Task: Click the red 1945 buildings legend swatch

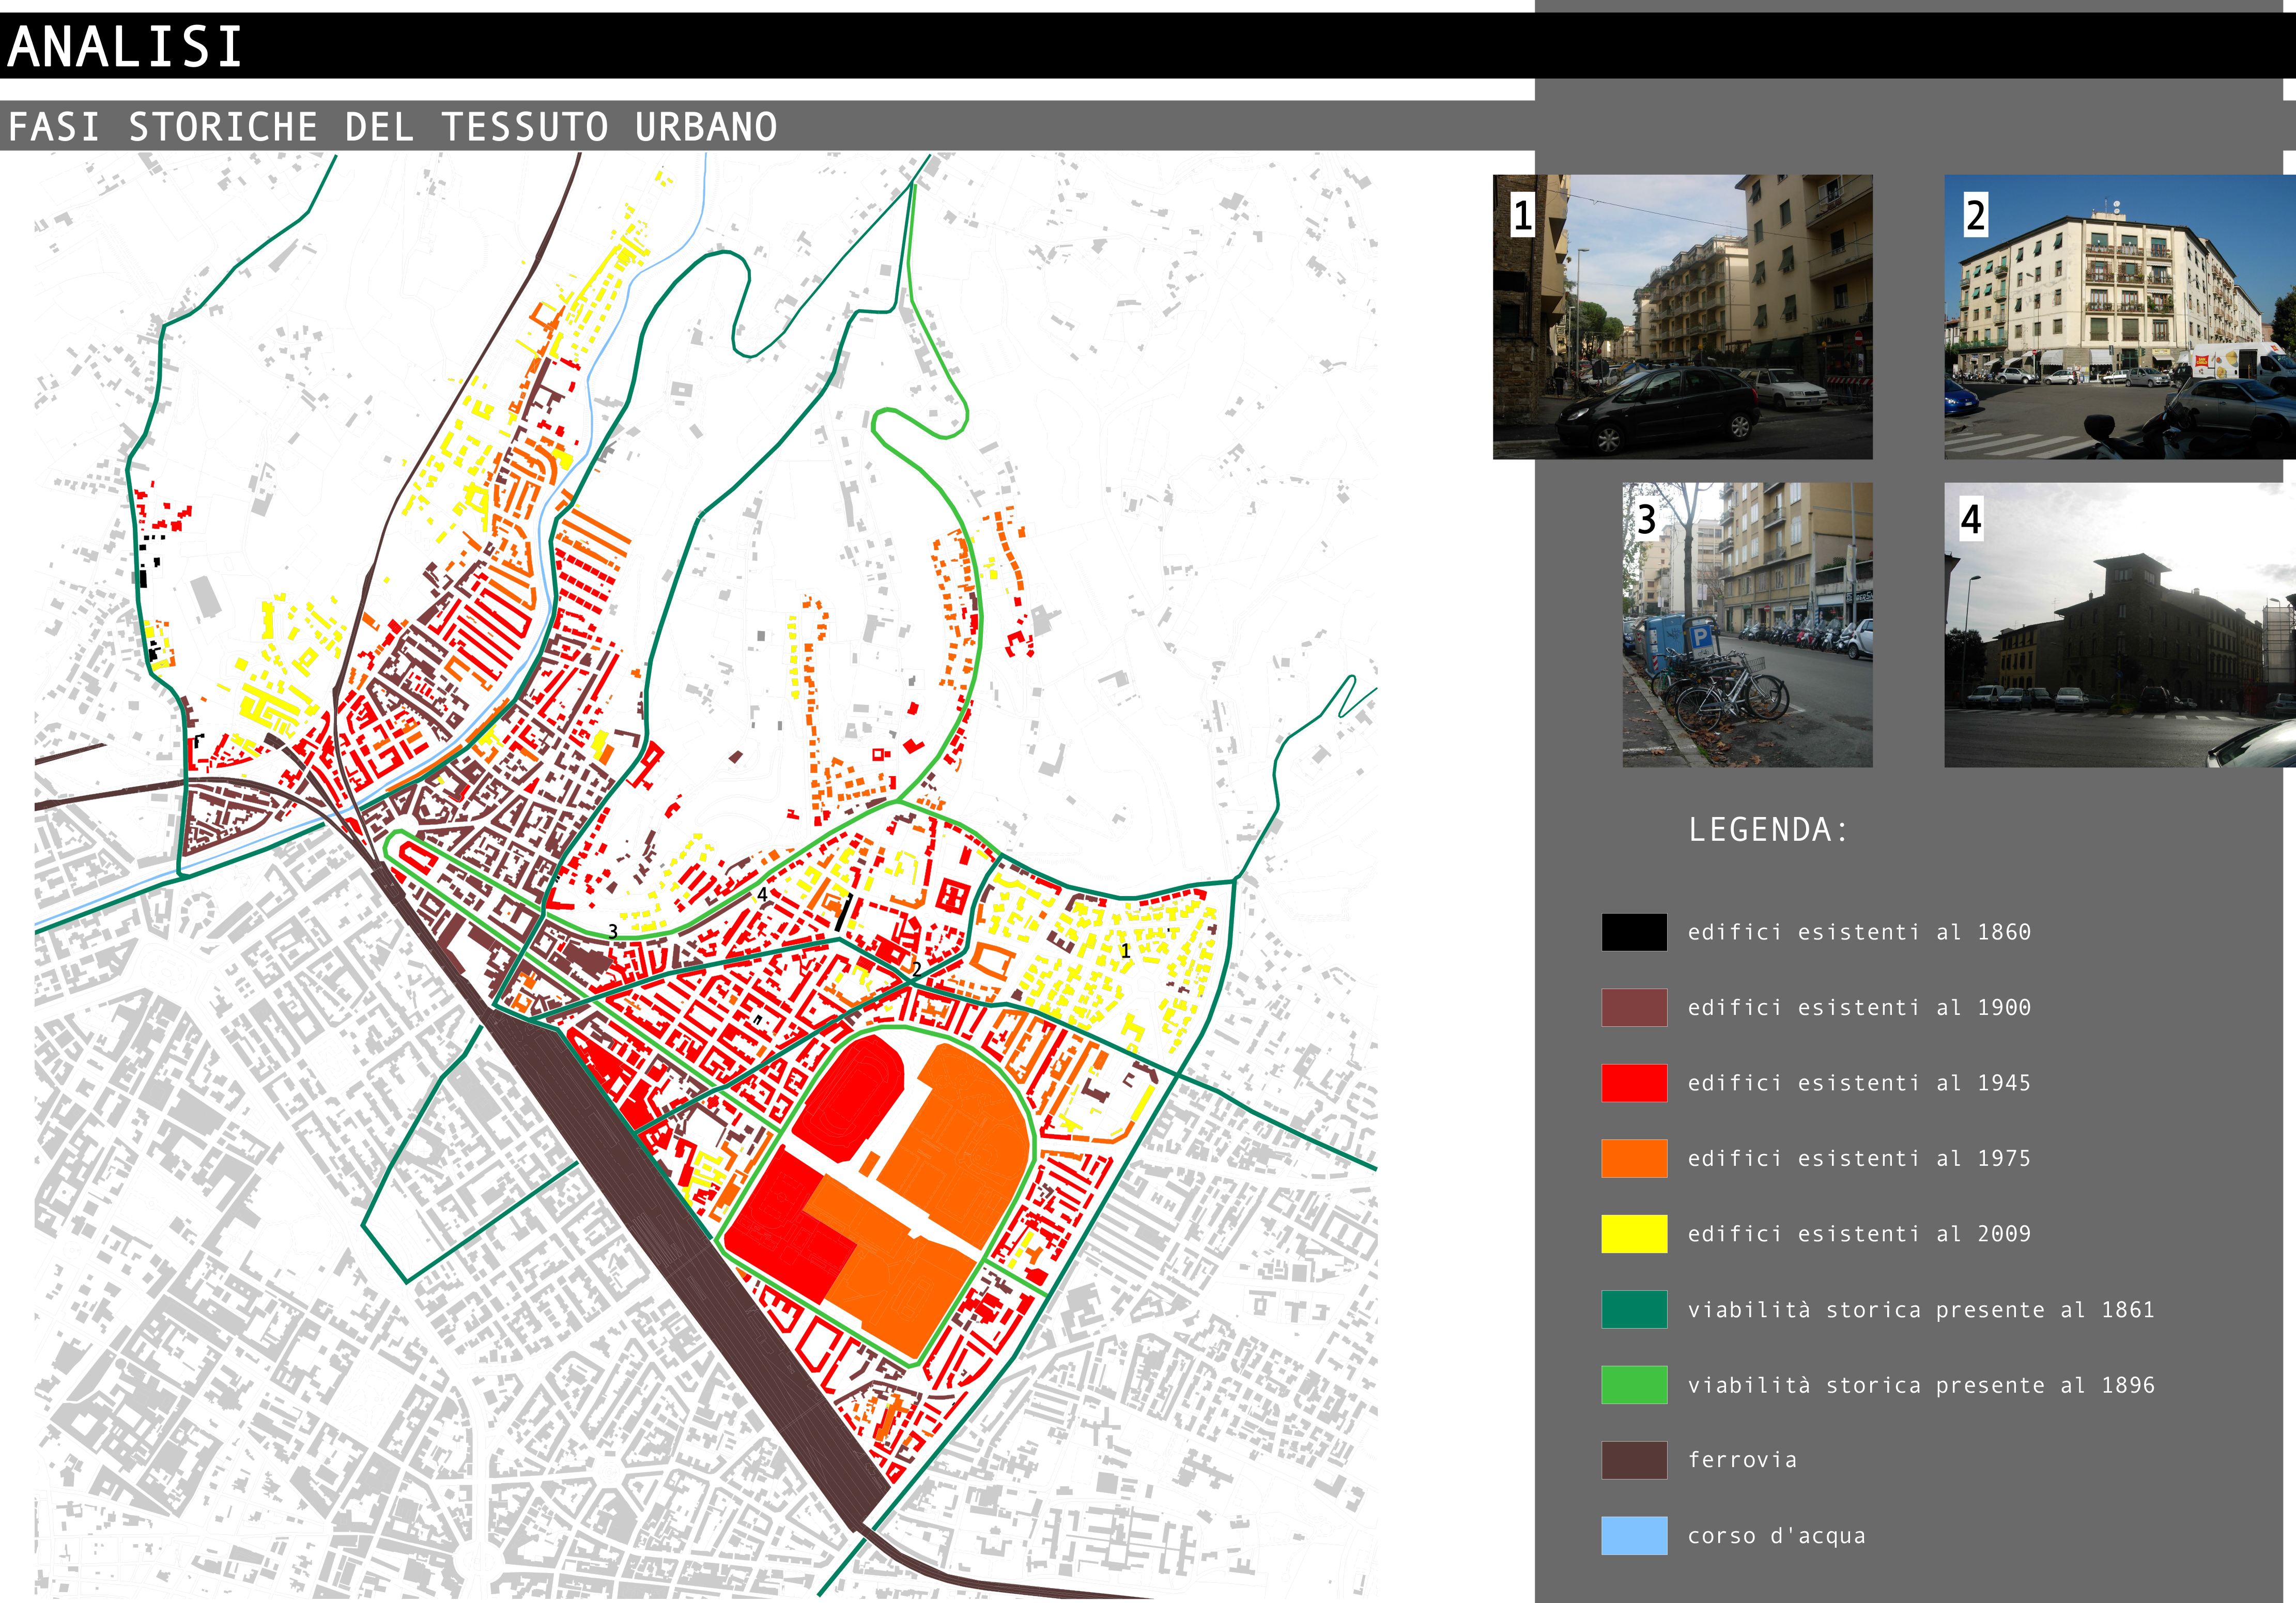Action: click(1633, 1082)
